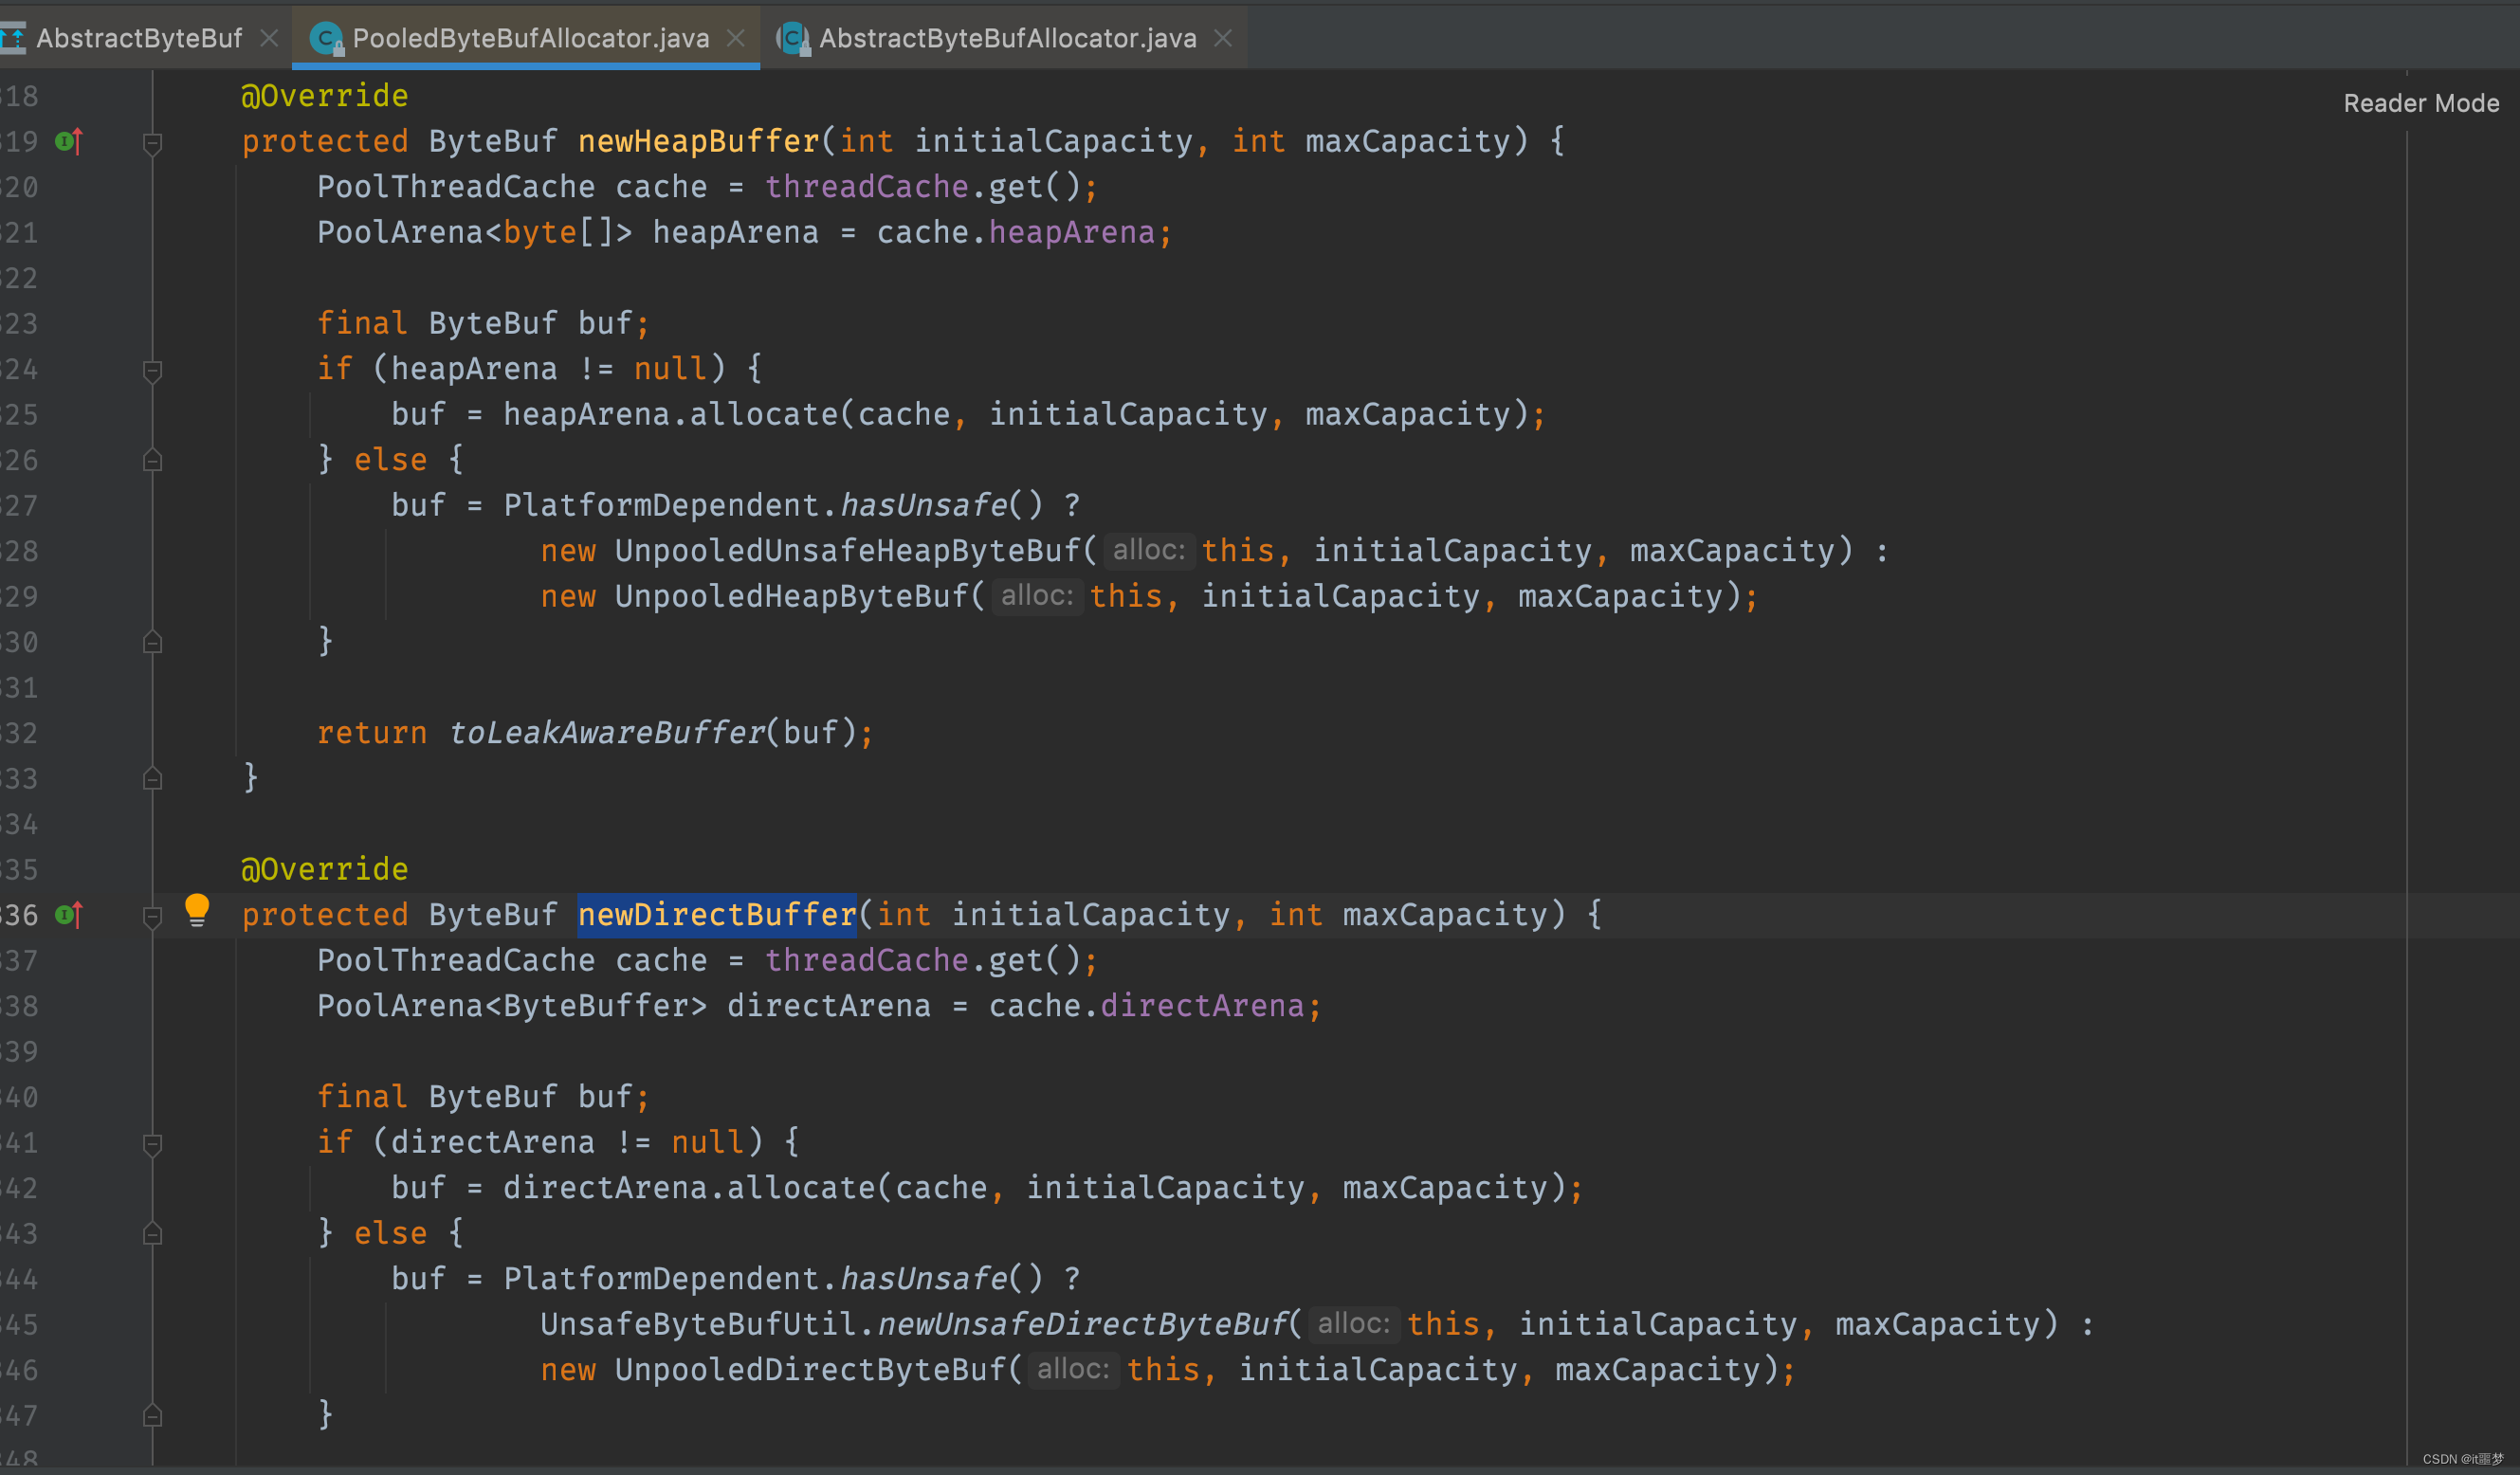Click the class icon on PooledByteBufAllocator.java tab
2520x1475 pixels.
point(326,39)
